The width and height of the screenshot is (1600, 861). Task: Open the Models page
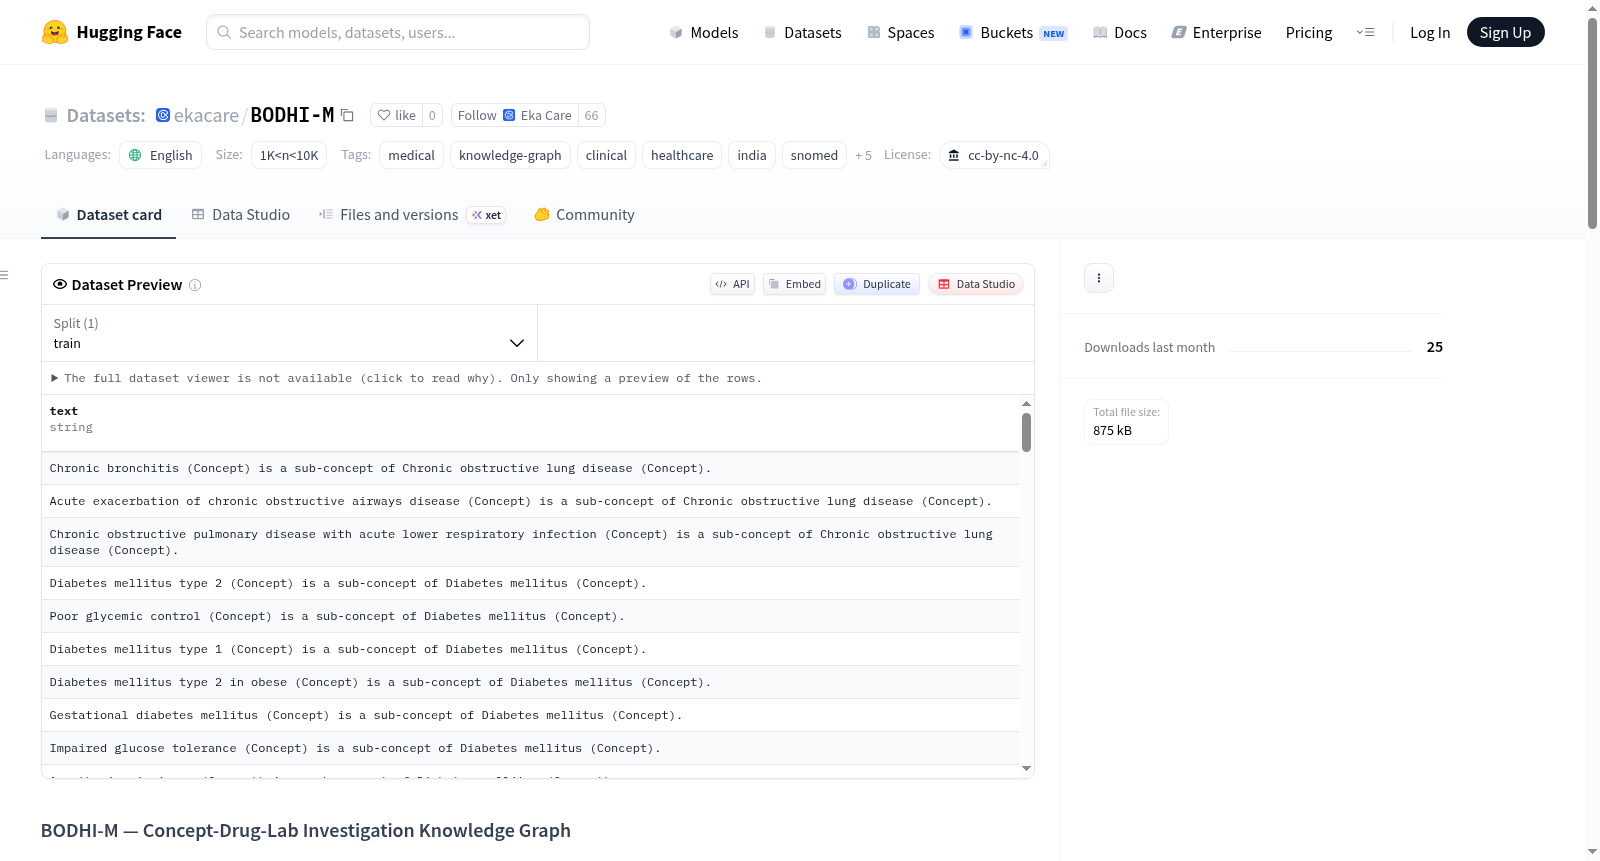704,32
